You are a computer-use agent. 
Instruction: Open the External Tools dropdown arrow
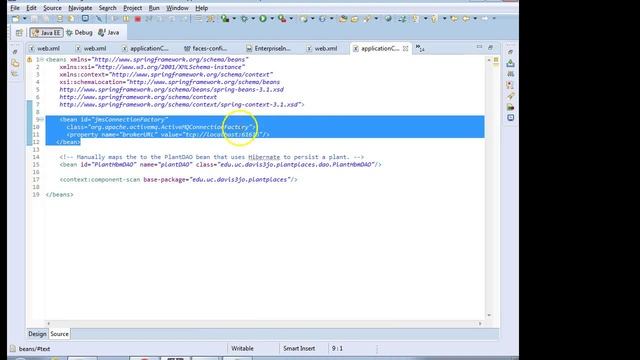click(291, 19)
